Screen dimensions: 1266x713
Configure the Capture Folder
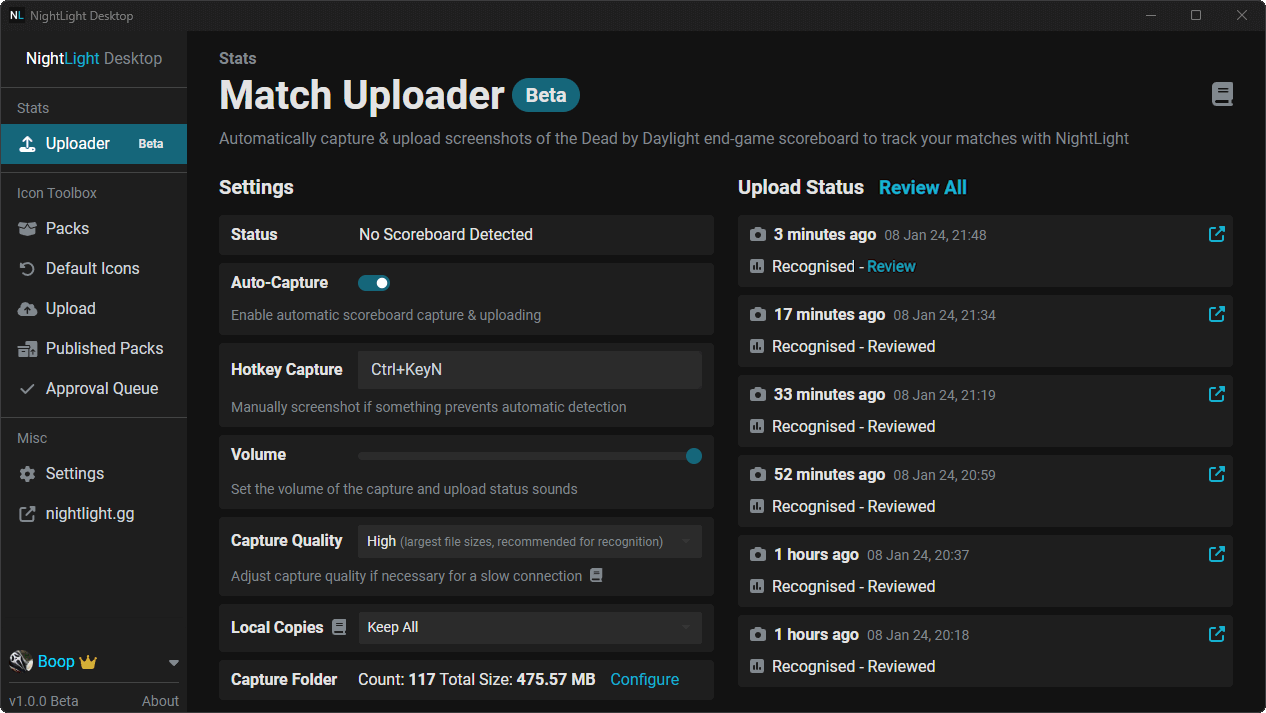click(644, 679)
